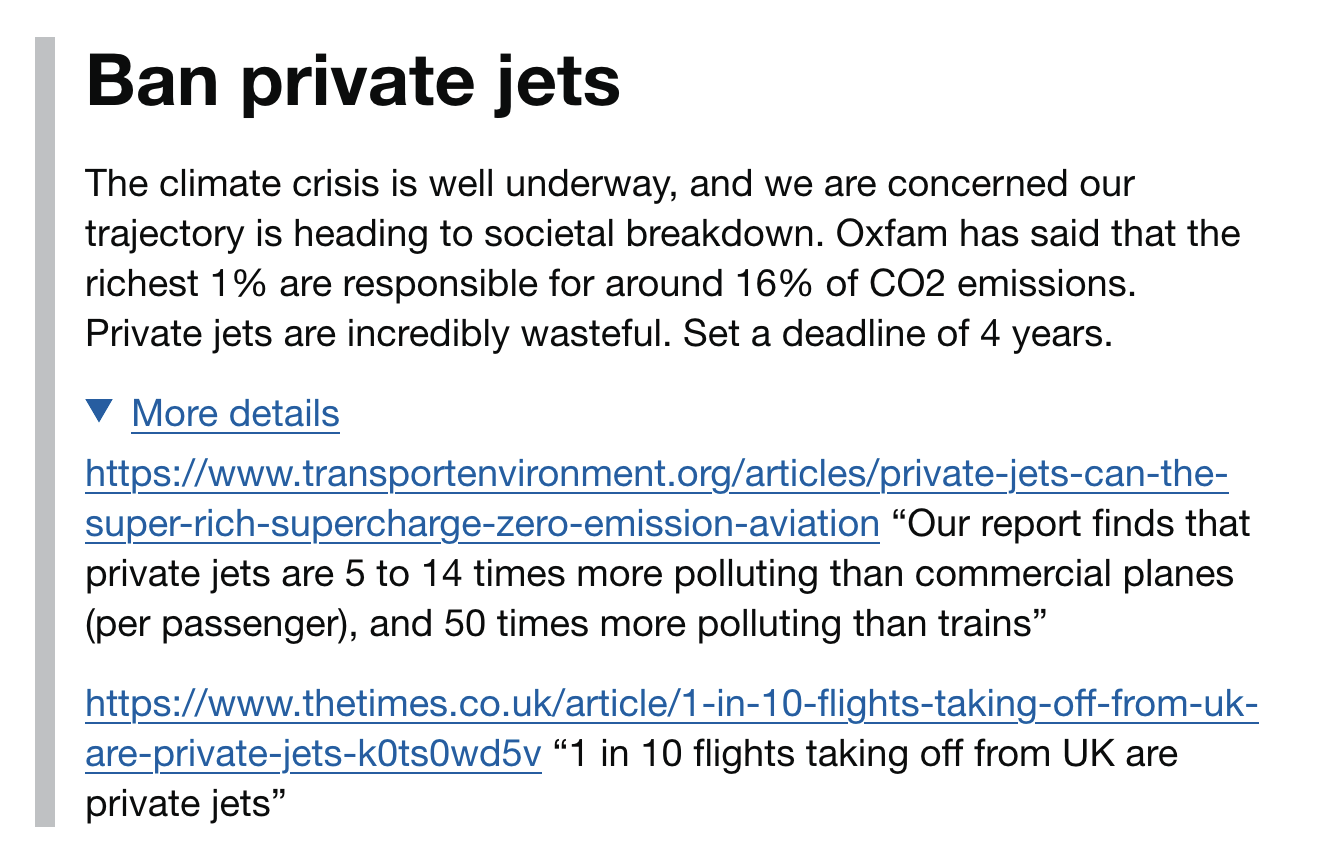Open the thetimes.co.uk article link
This screenshot has width=1324, height=866.
pos(671,704)
